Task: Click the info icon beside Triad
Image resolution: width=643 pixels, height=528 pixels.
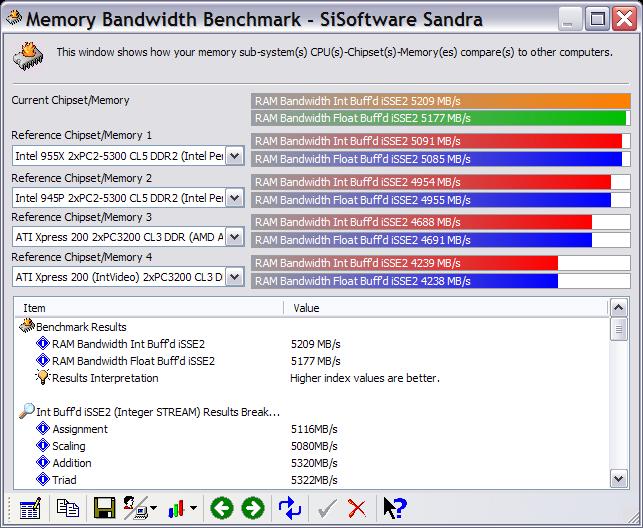Action: pyautogui.click(x=43, y=479)
